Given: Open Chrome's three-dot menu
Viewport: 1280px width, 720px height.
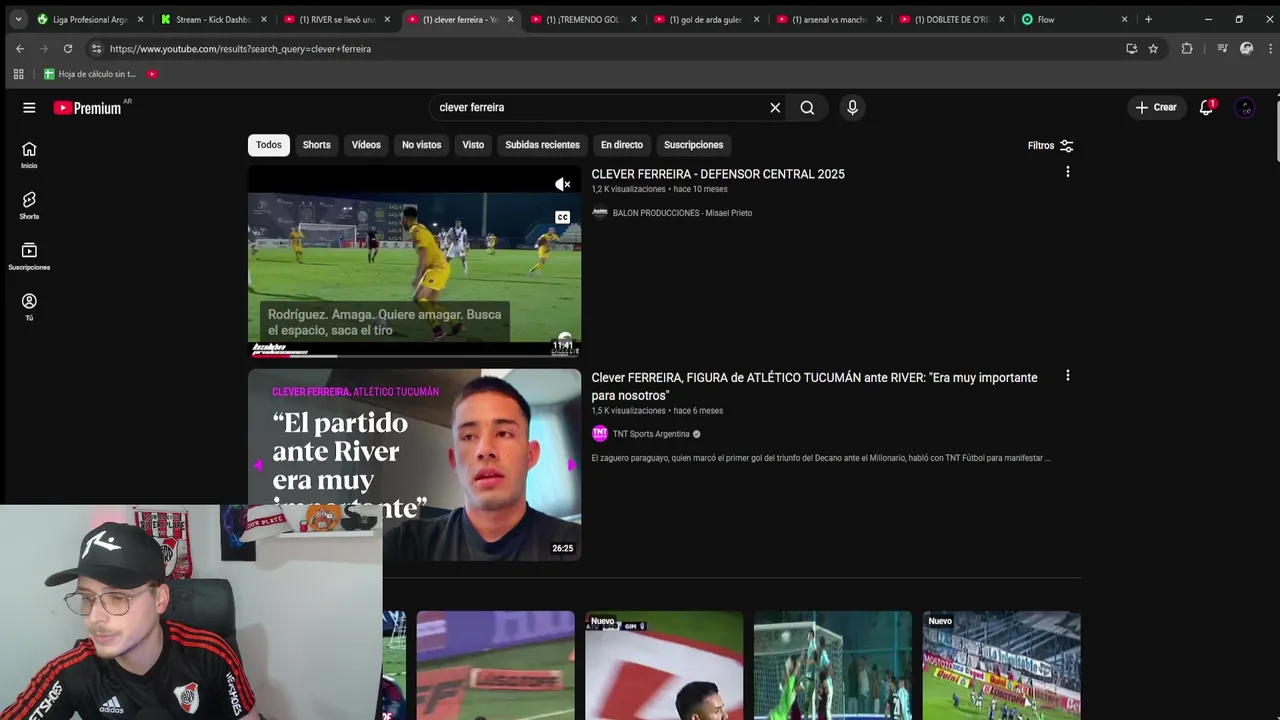Looking at the screenshot, I should tap(1269, 48).
